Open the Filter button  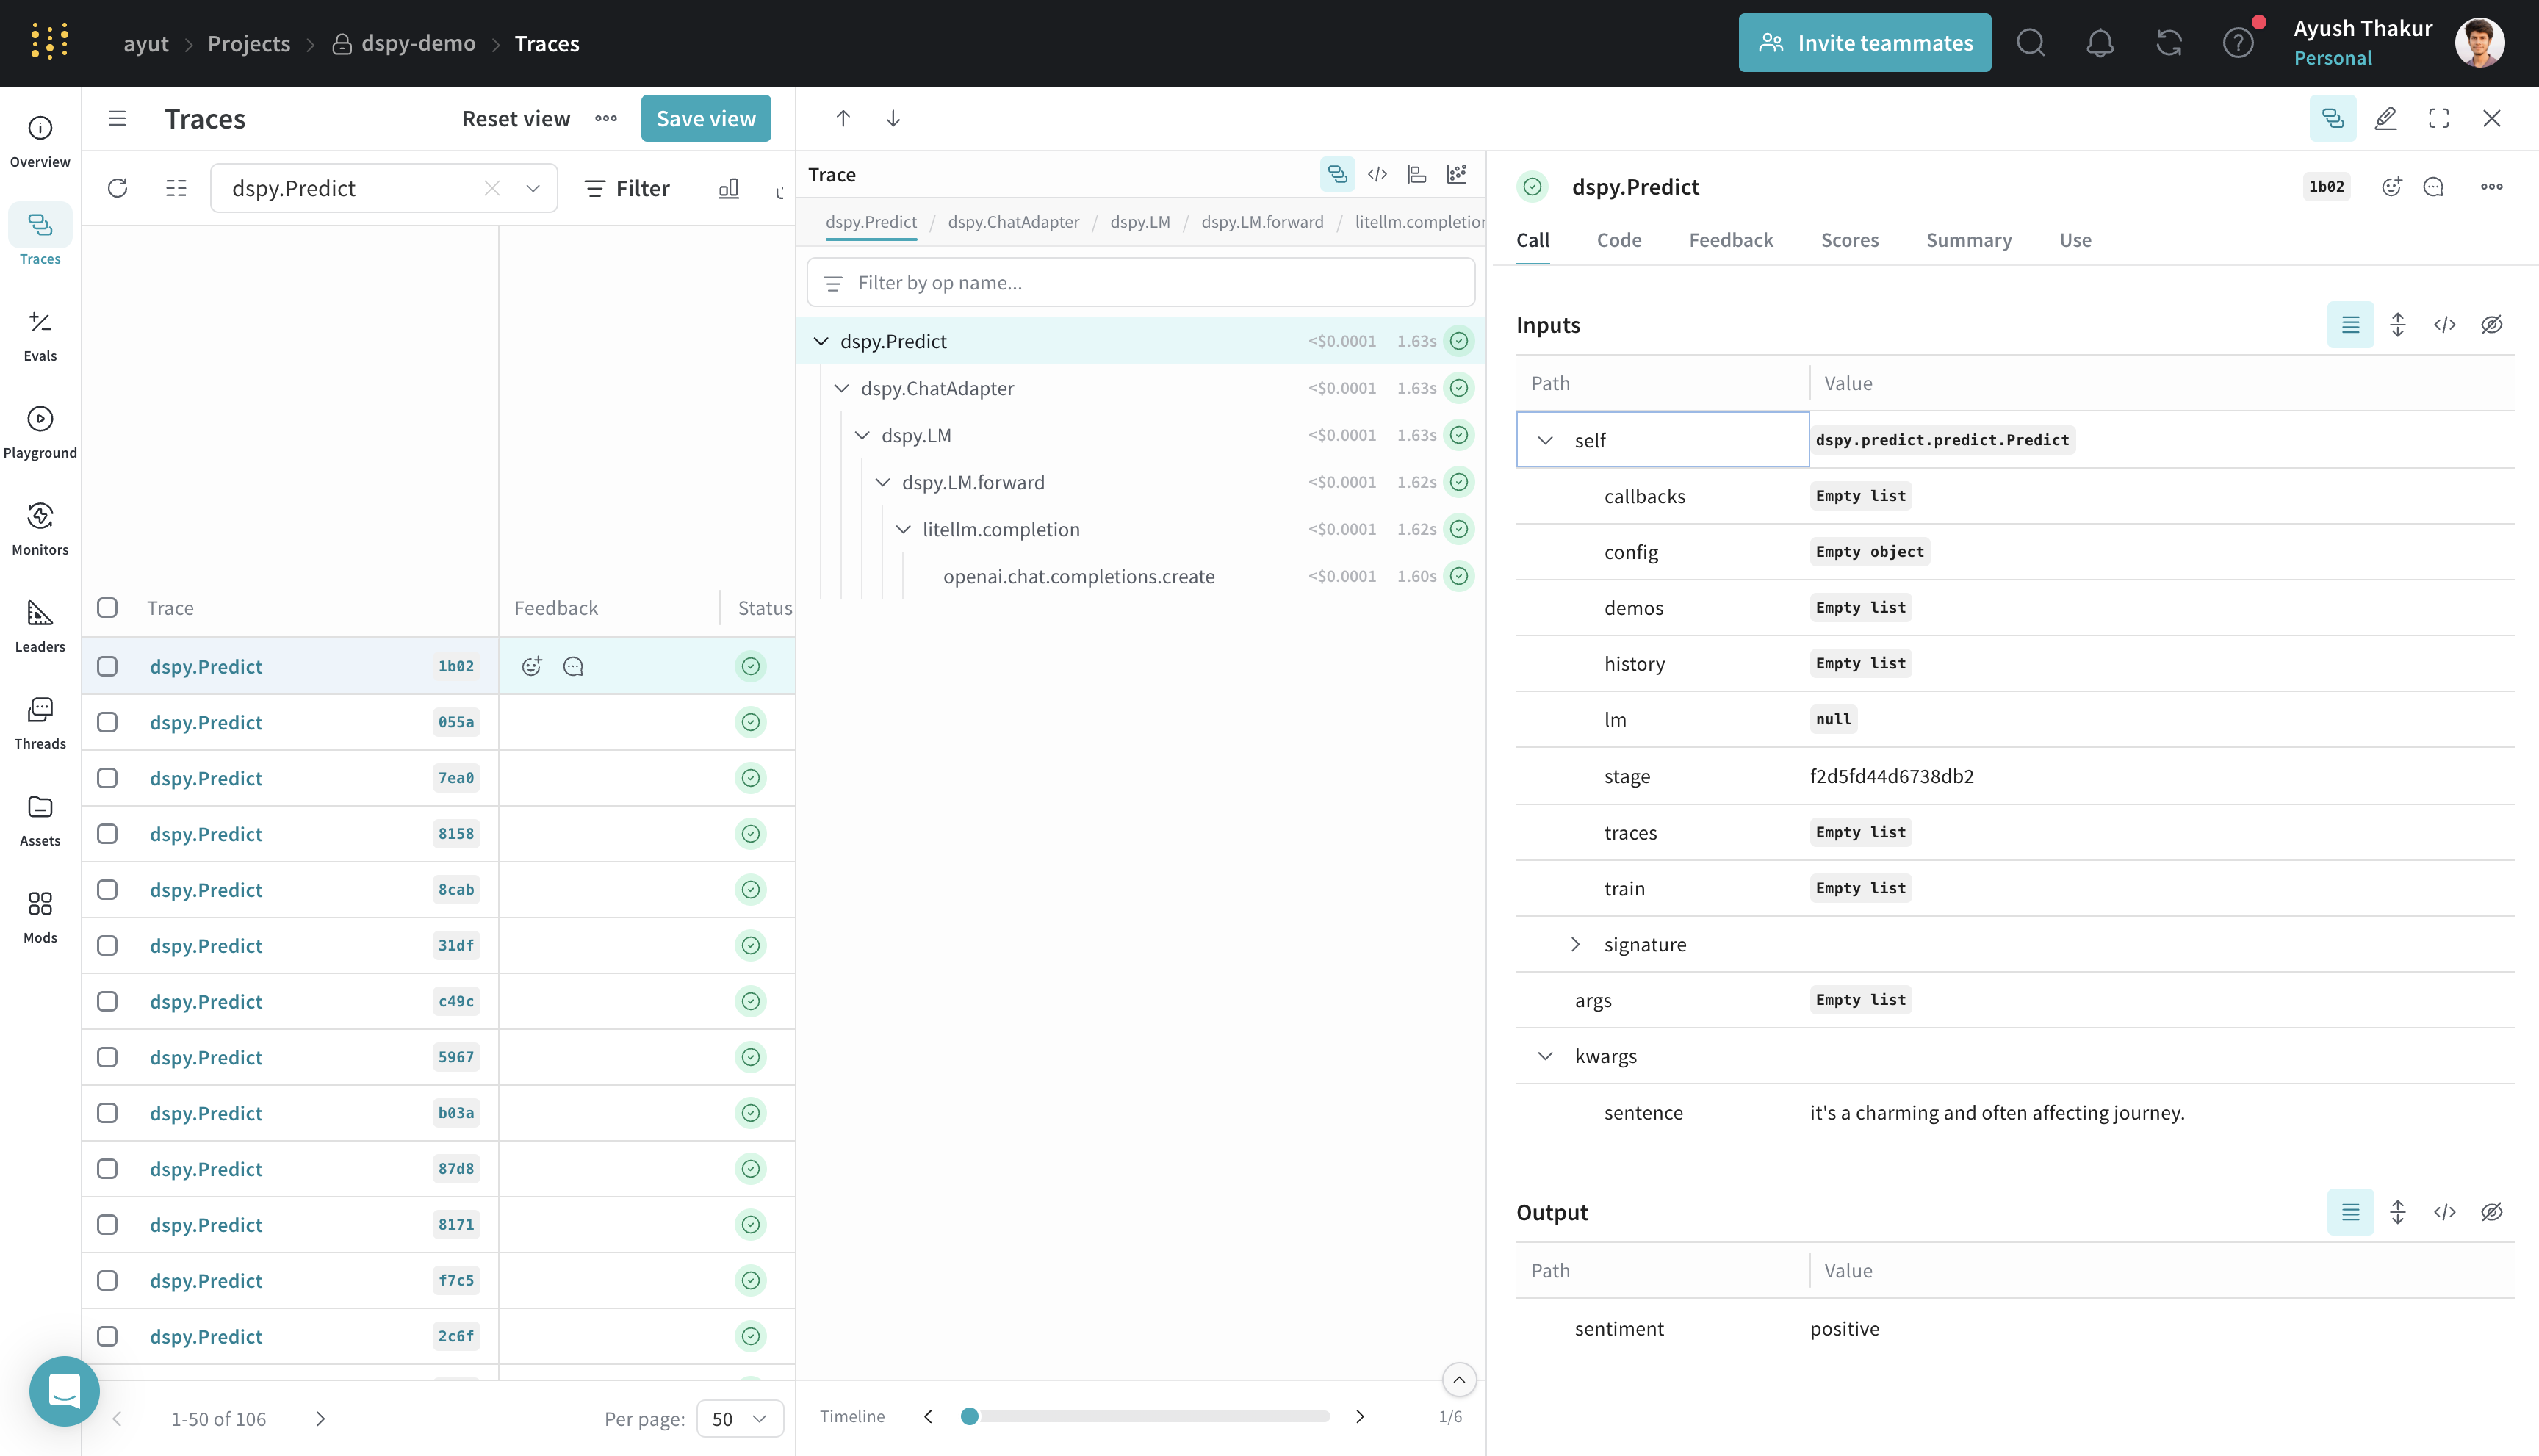pos(627,188)
